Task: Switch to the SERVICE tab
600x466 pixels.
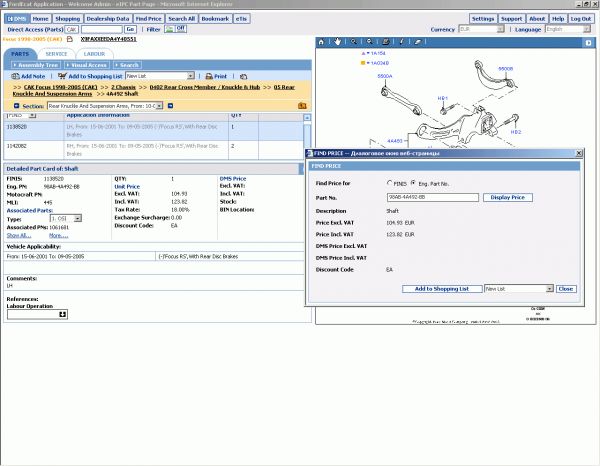Action: pos(57,53)
